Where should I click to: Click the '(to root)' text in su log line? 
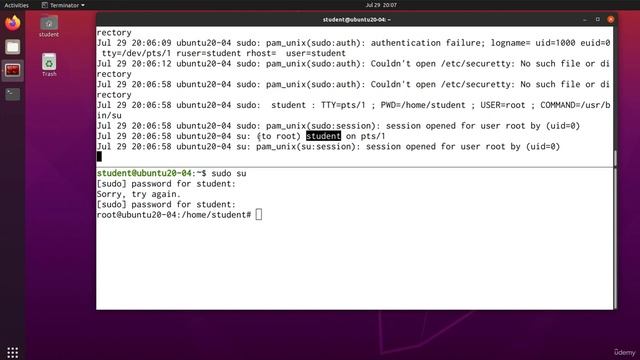coord(278,136)
